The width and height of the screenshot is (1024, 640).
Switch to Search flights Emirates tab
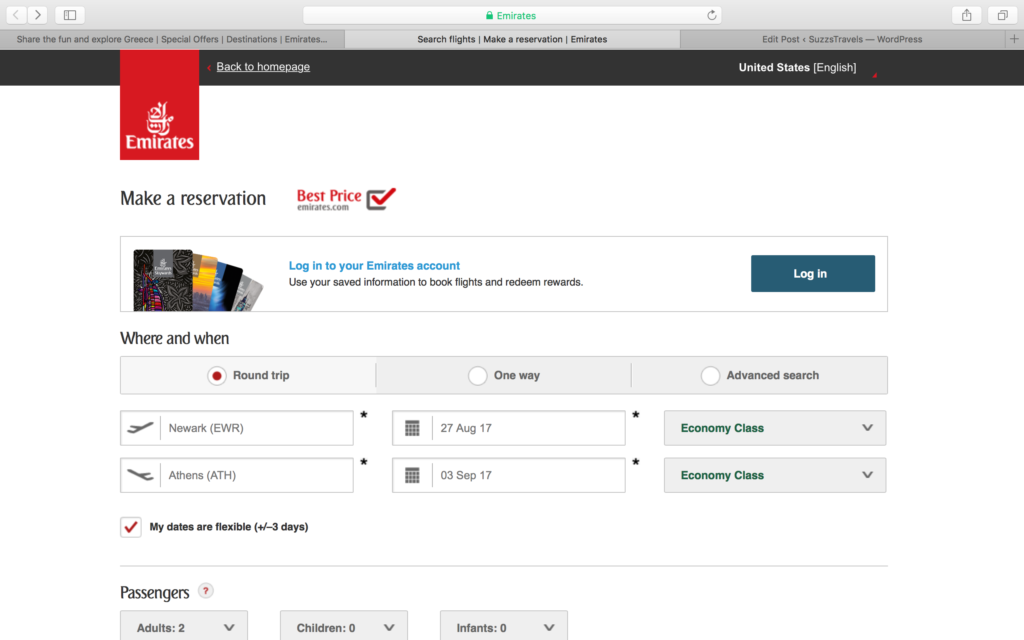click(x=512, y=39)
